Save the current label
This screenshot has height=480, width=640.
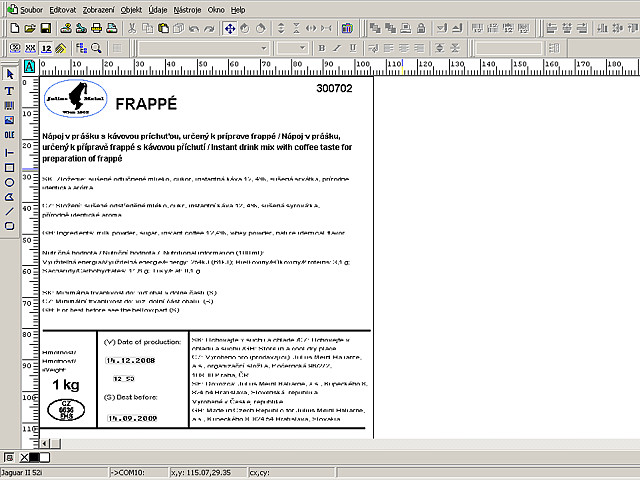click(x=46, y=28)
